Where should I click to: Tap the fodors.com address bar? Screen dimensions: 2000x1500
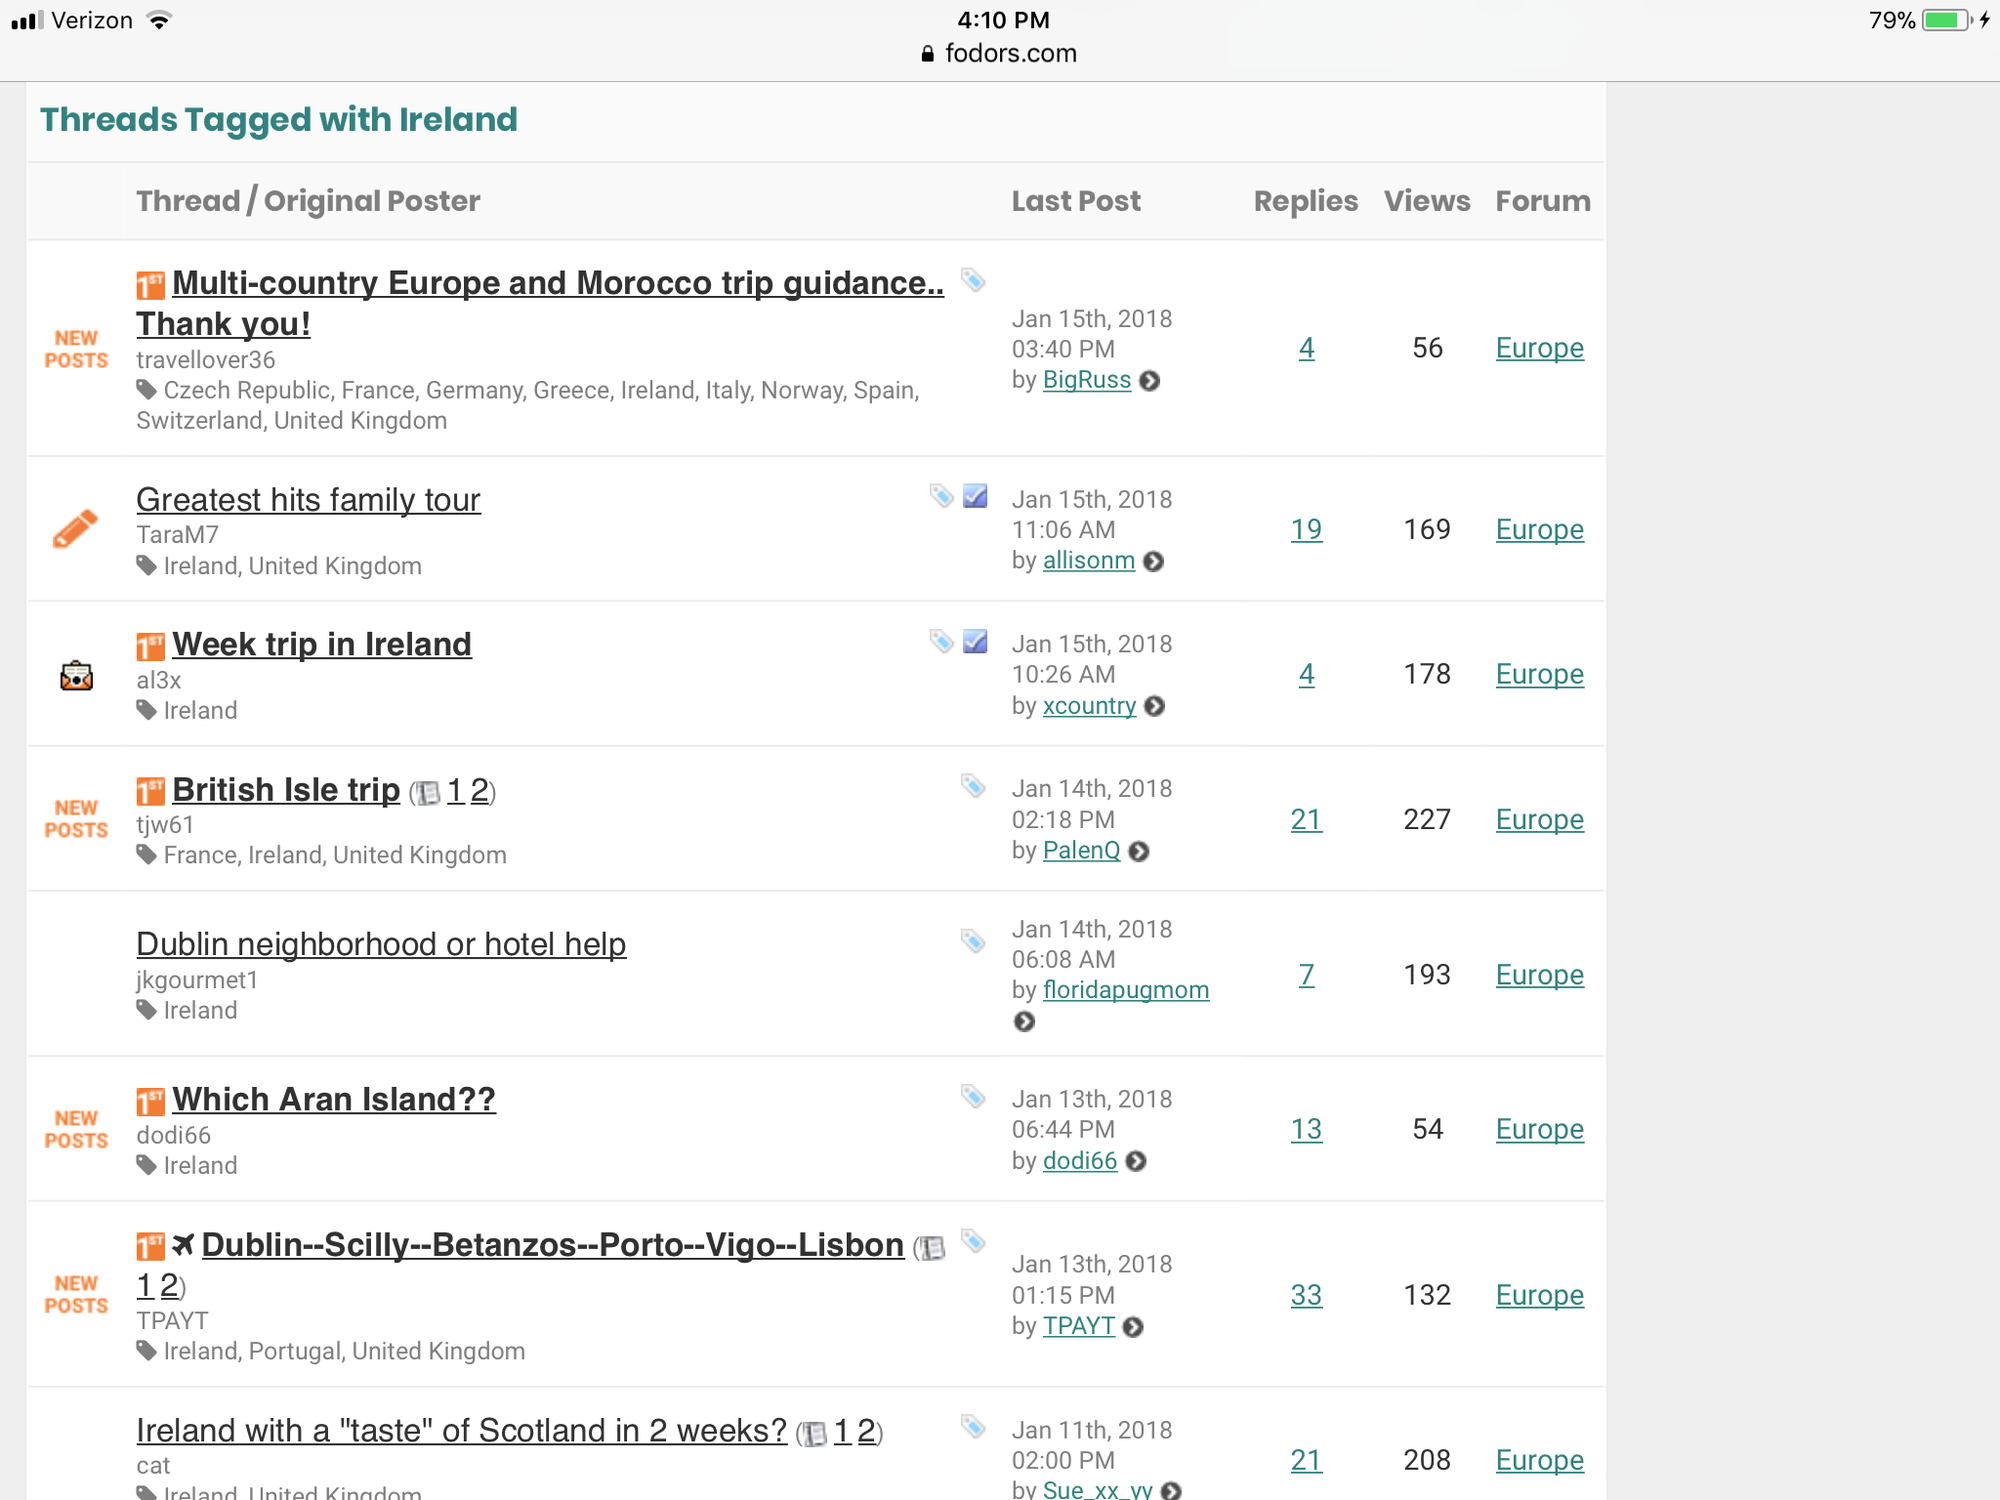(1000, 53)
